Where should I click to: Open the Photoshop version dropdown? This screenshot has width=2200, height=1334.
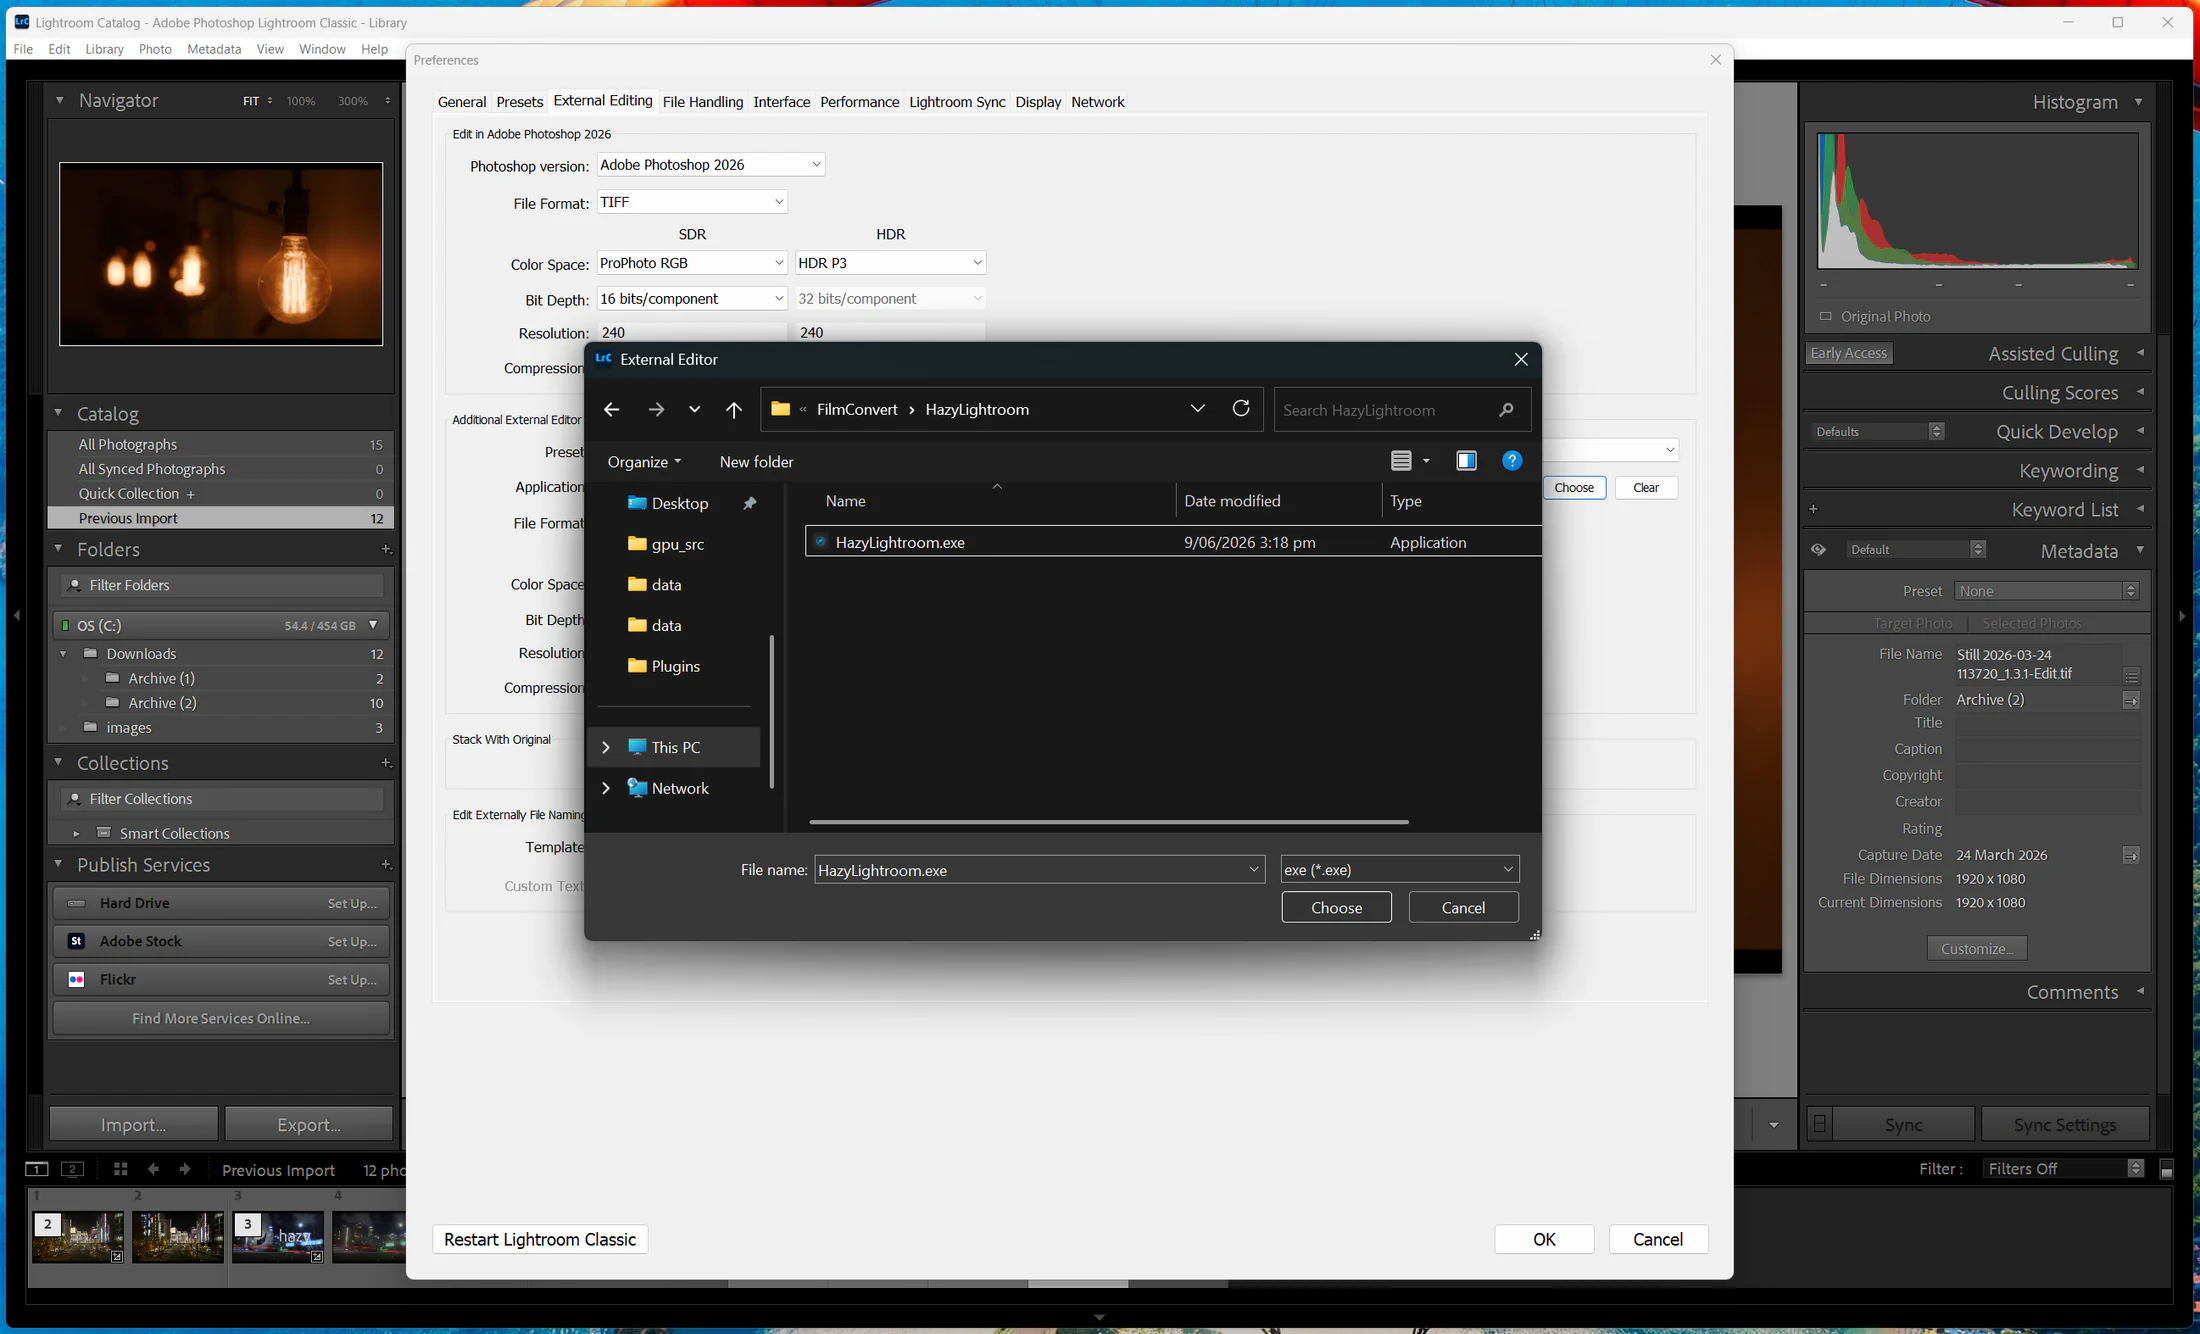click(711, 164)
